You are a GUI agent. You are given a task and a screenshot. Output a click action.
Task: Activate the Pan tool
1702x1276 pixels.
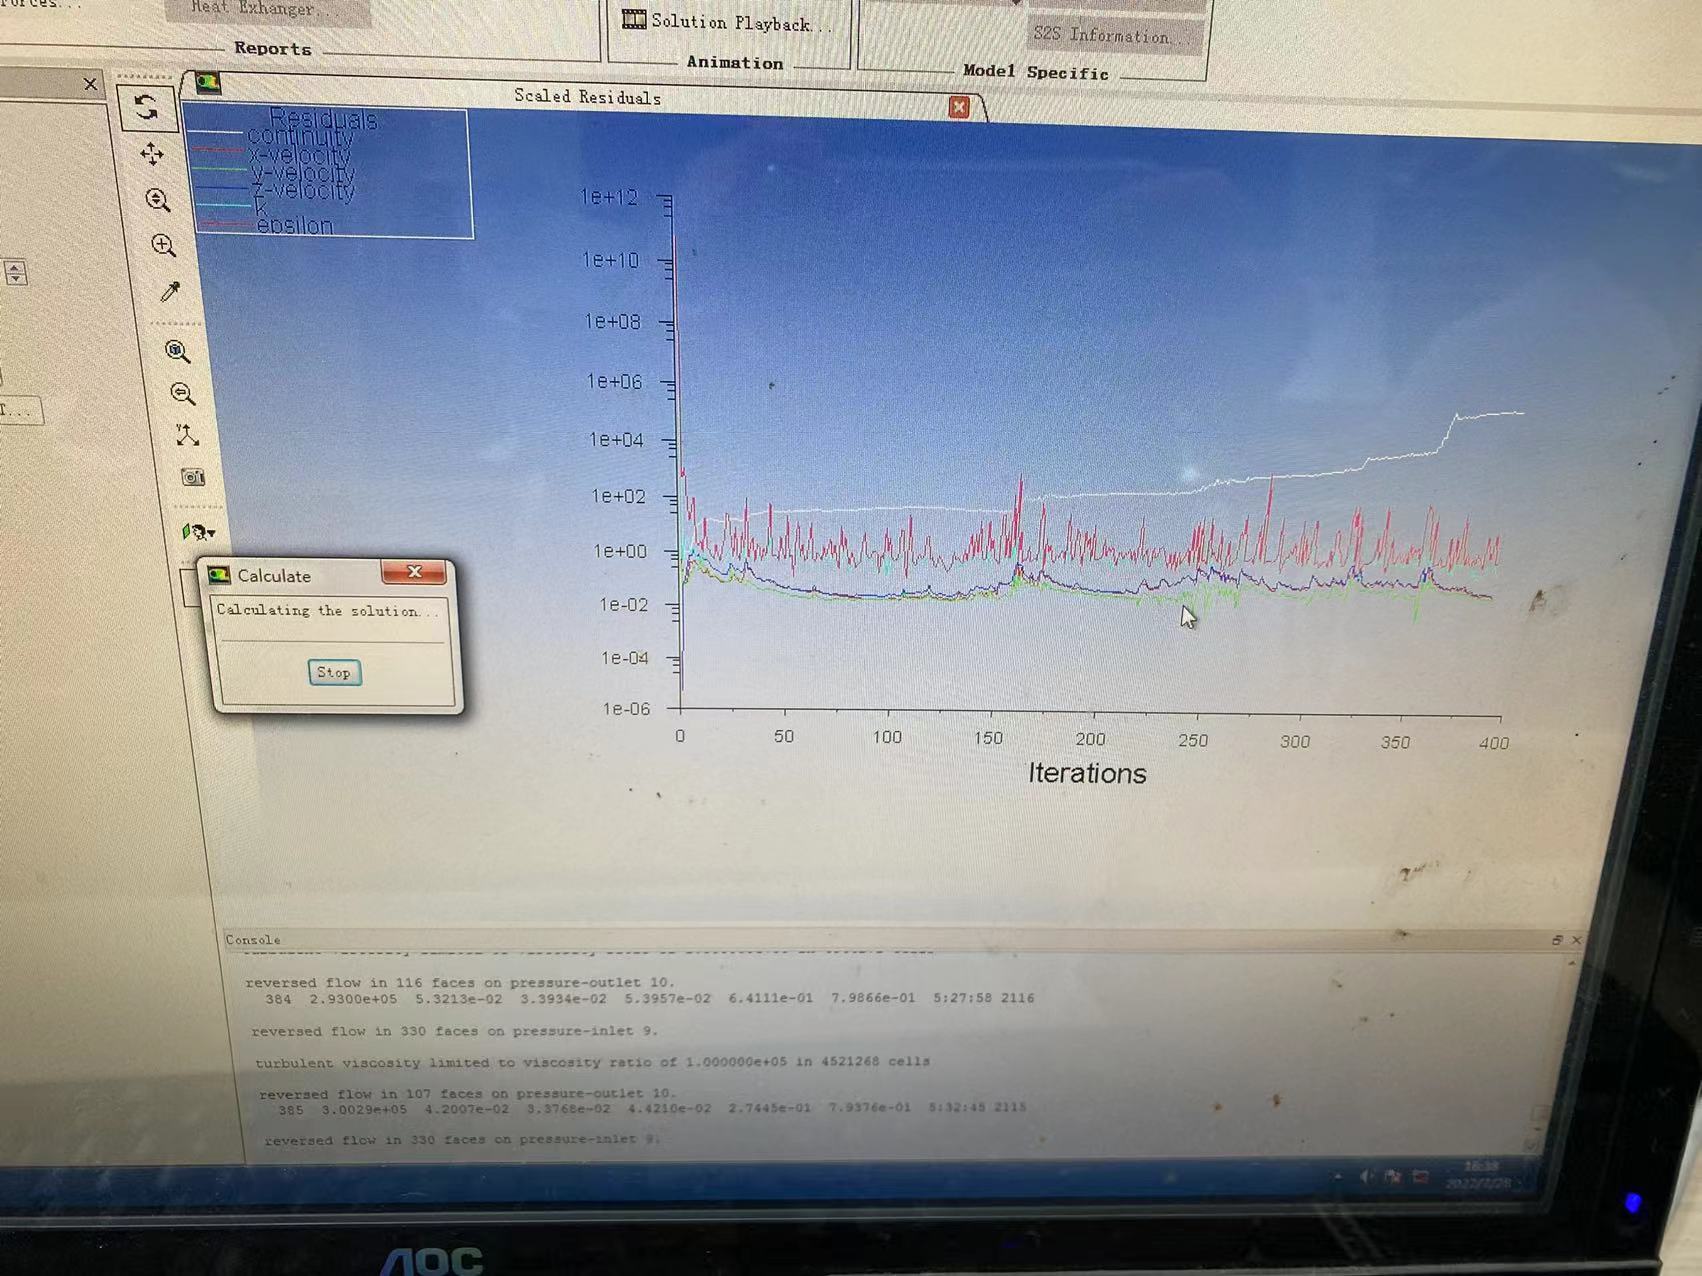(x=152, y=154)
